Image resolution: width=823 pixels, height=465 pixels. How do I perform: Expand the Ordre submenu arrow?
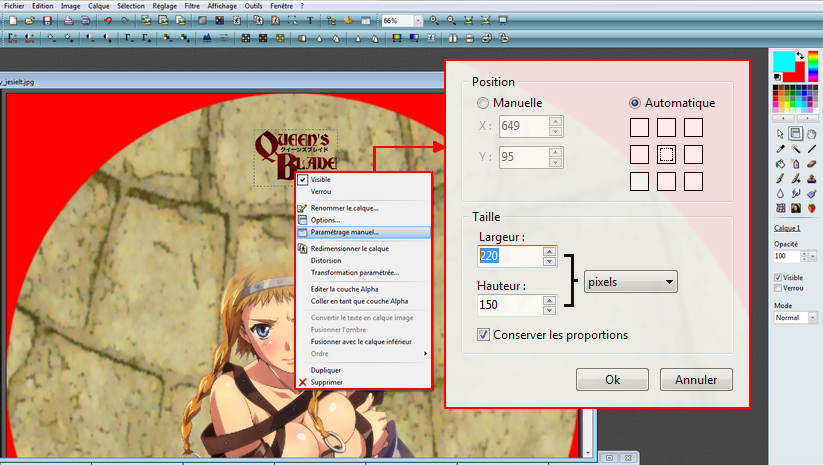(x=425, y=354)
